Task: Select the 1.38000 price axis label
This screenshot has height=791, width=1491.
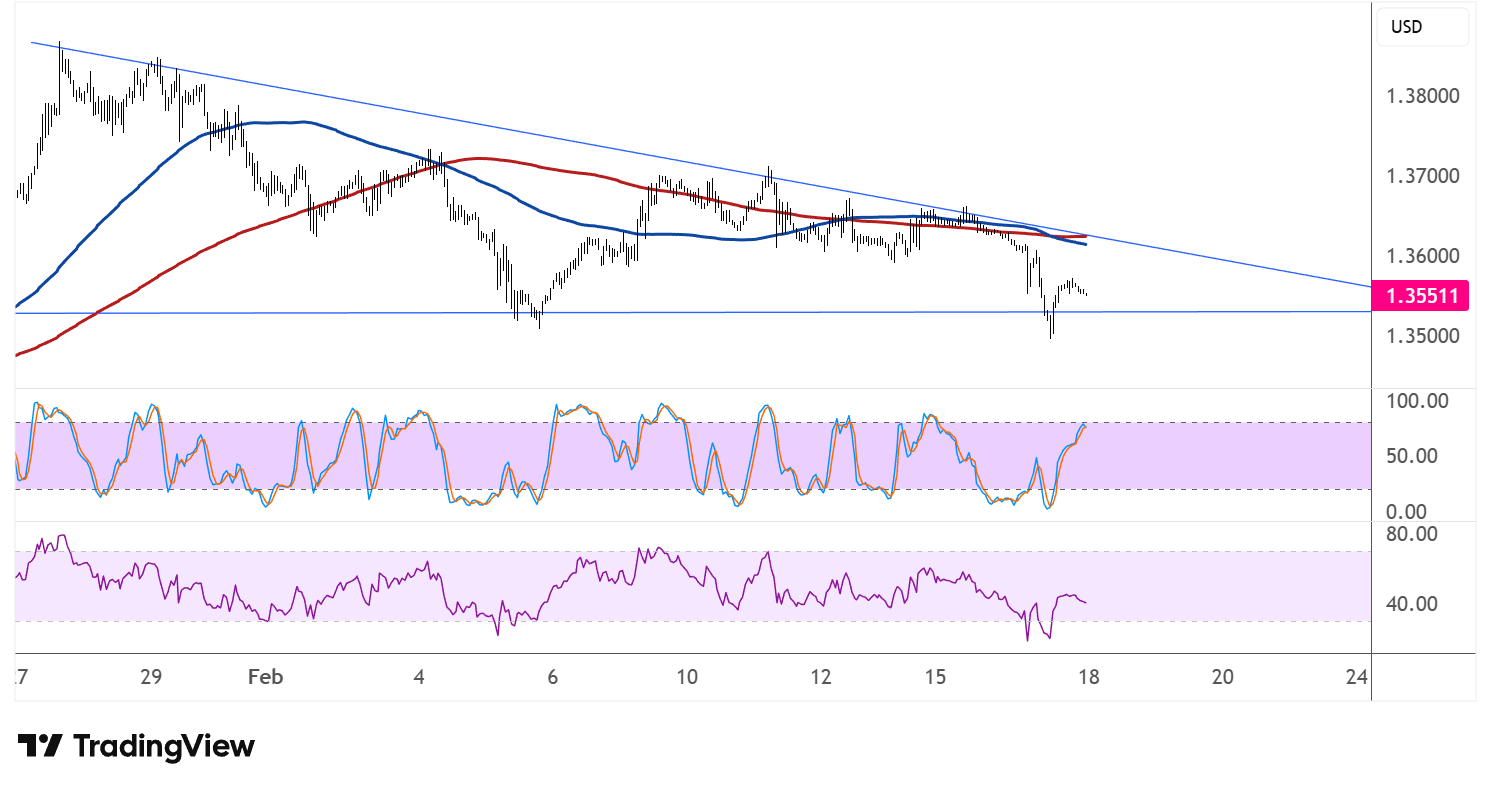Action: (1422, 97)
